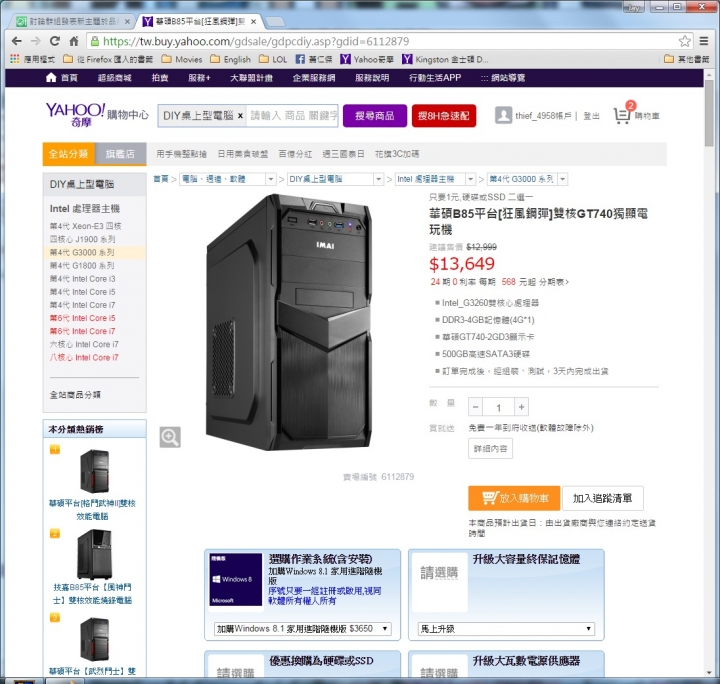Zoom product image with magnifier icon
The image size is (720, 684).
coord(170,437)
